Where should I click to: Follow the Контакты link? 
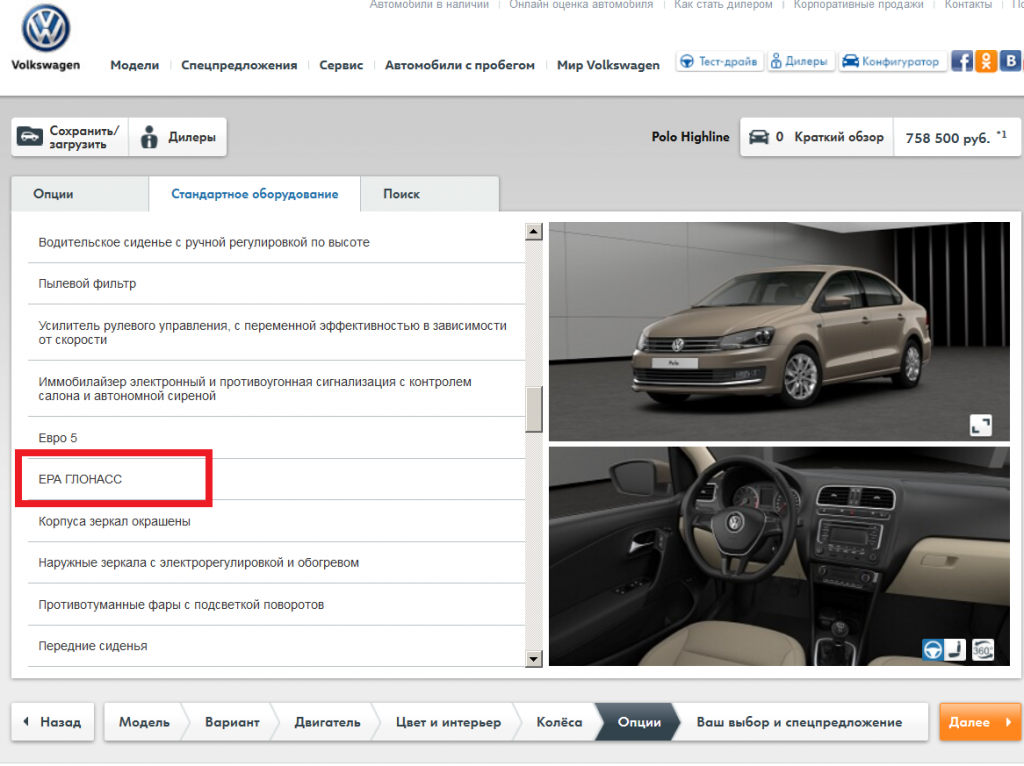coord(968,5)
